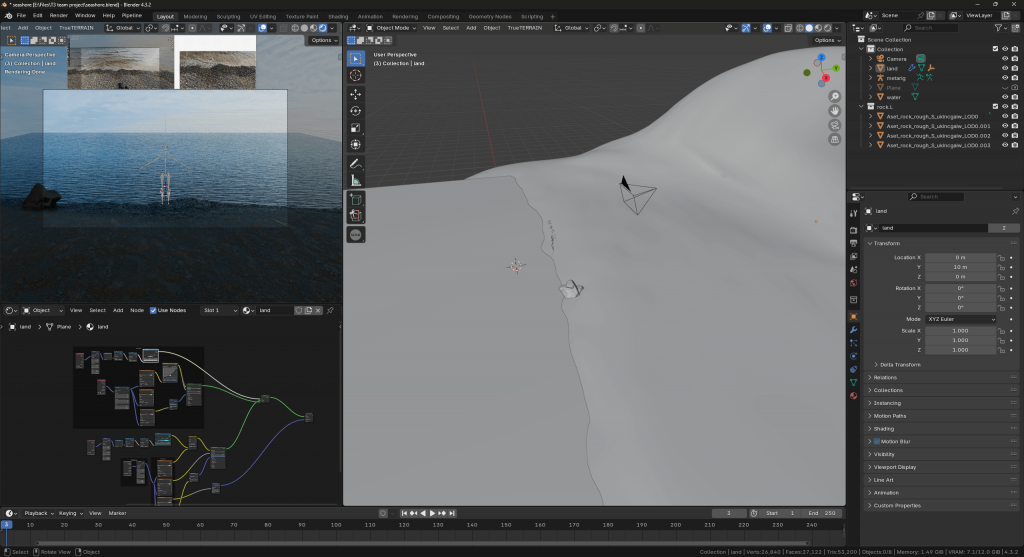Open the Render menu

(59, 16)
